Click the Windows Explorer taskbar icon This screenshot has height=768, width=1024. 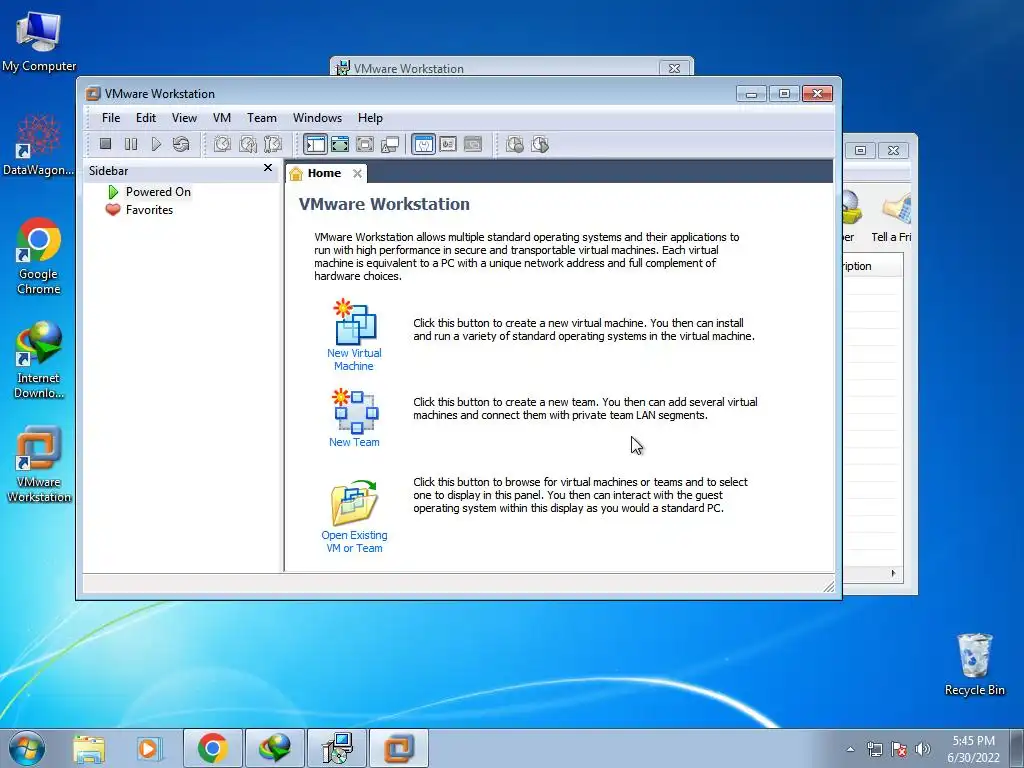pos(89,748)
